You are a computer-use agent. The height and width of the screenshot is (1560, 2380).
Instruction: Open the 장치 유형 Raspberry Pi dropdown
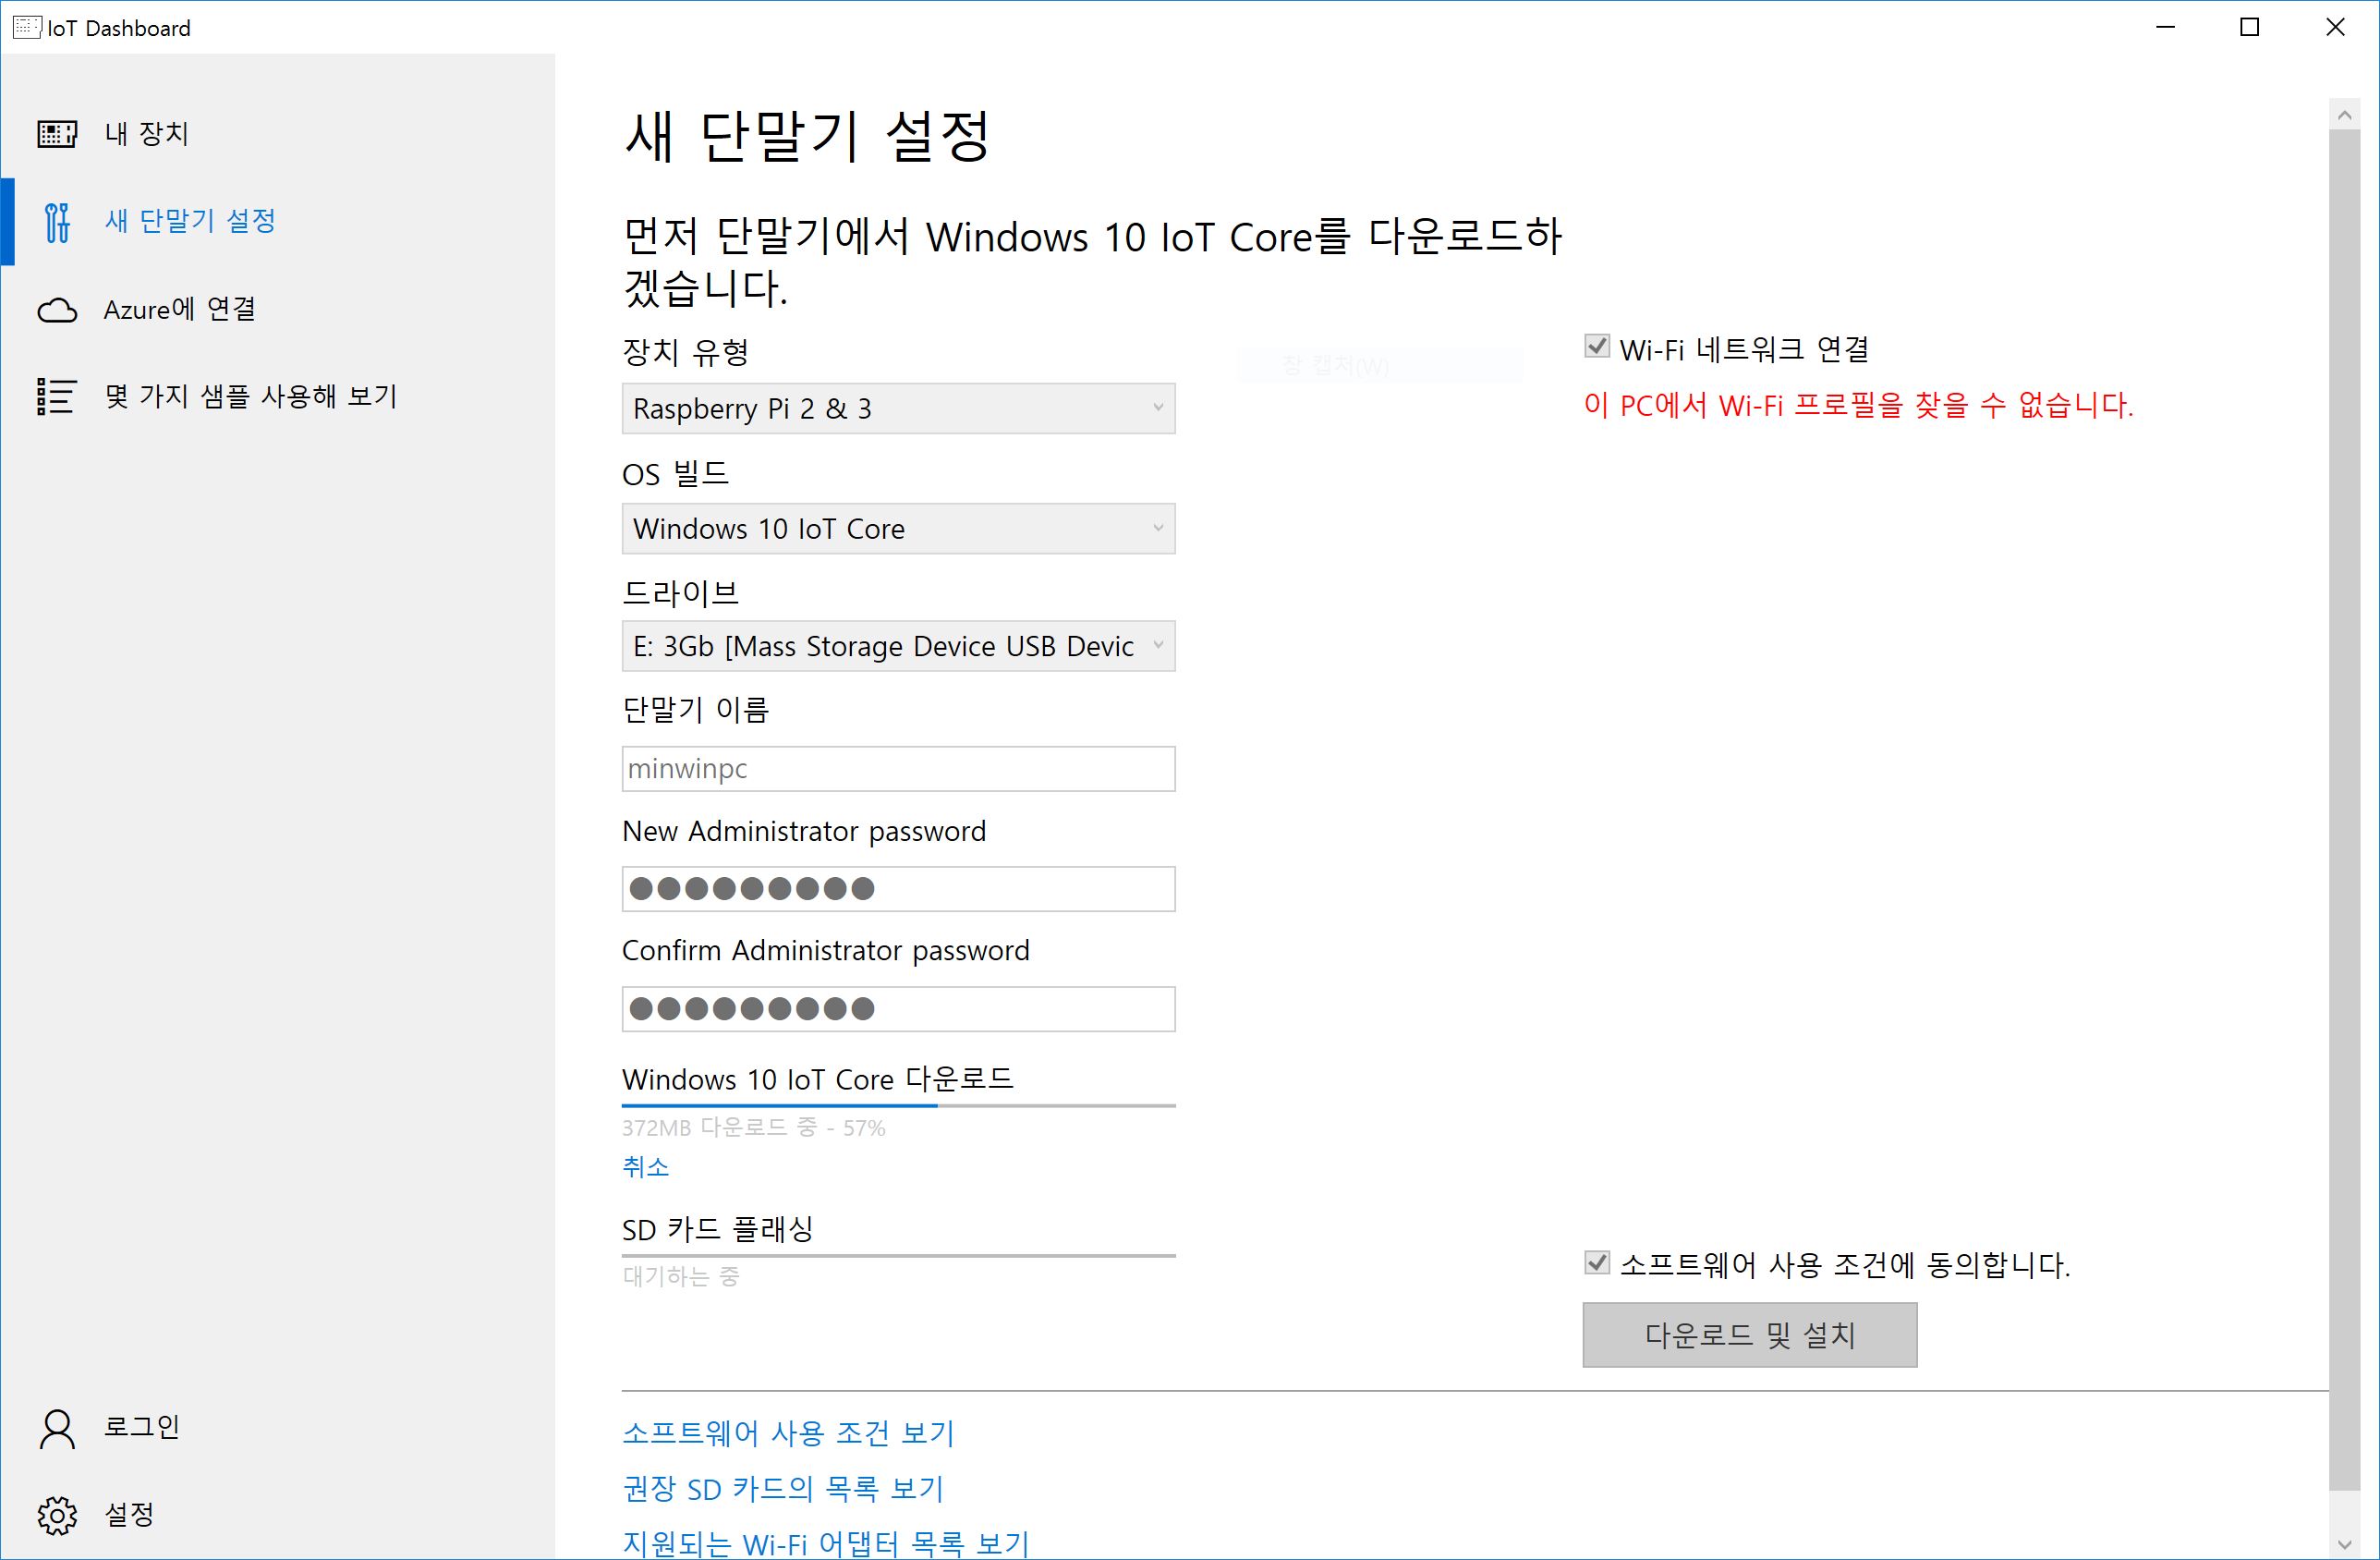point(898,408)
